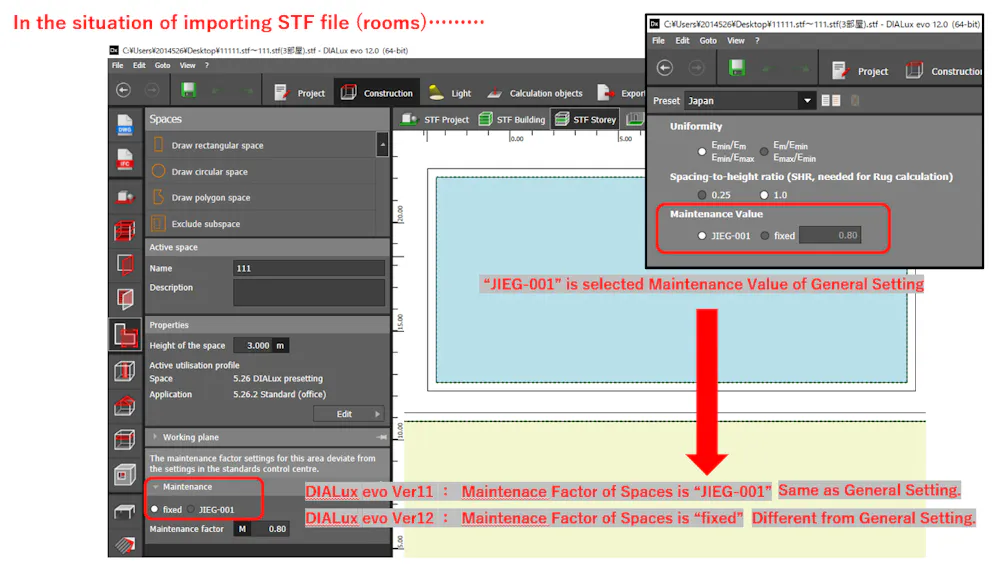1000x569 pixels.
Task: Click the Maintenance factor 0.80 field
Action: [270, 529]
